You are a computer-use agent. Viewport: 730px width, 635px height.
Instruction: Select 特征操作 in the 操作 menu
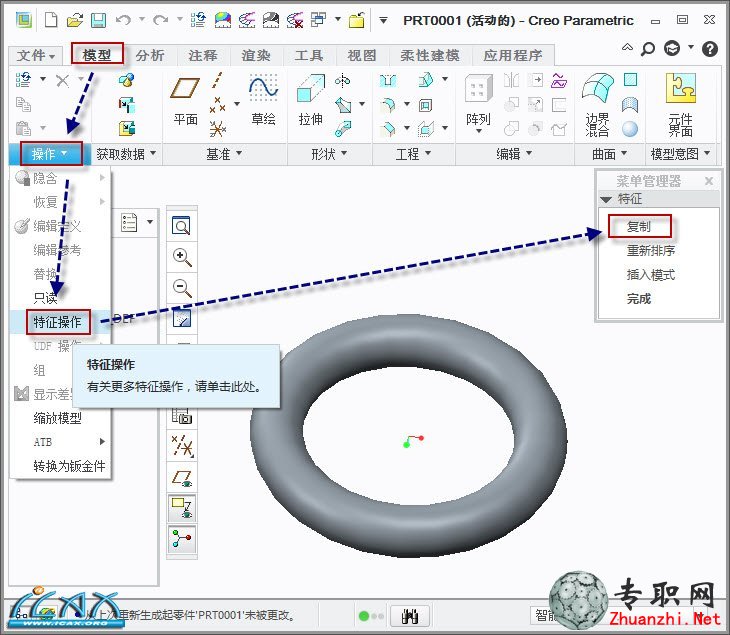58,322
